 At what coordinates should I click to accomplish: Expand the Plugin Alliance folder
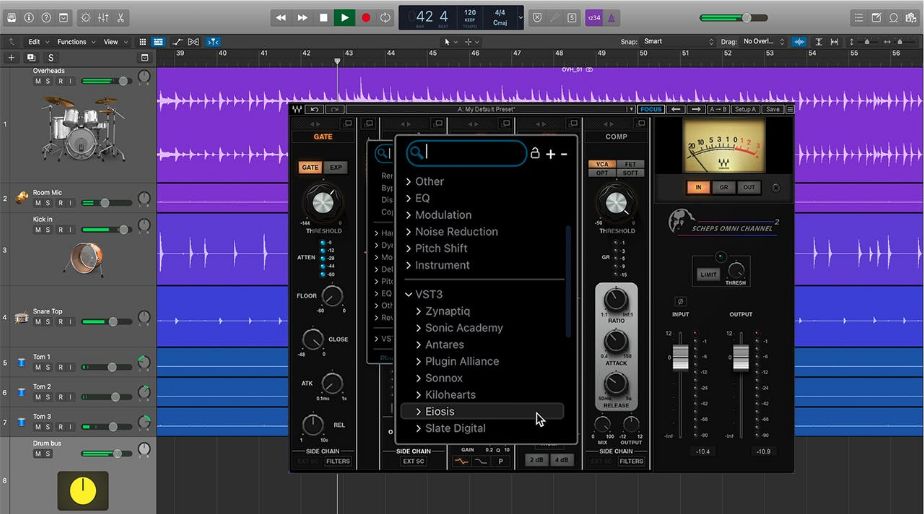pyautogui.click(x=457, y=361)
